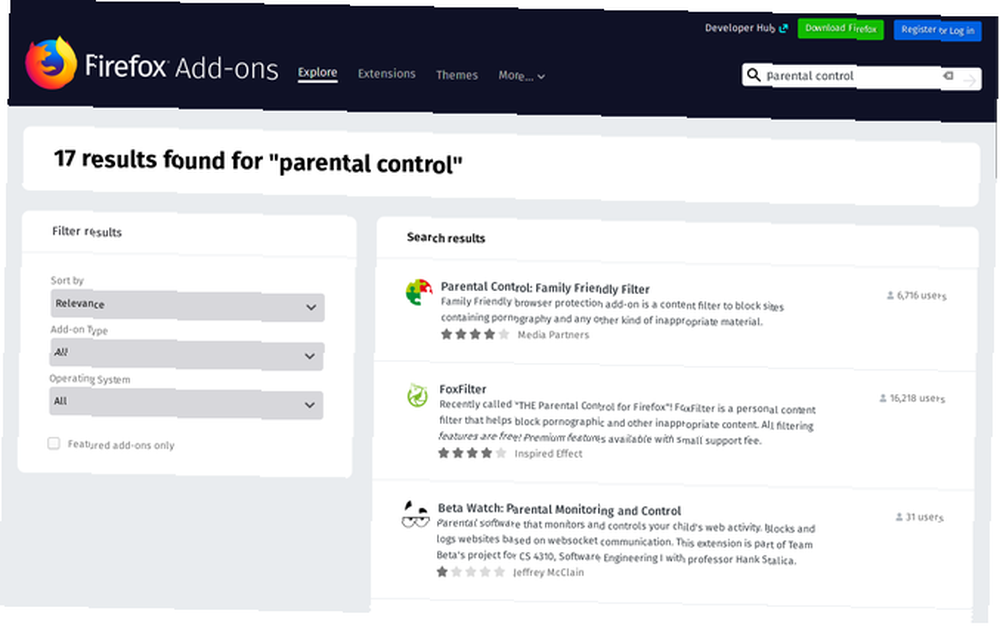Open the Themes tab

(457, 75)
